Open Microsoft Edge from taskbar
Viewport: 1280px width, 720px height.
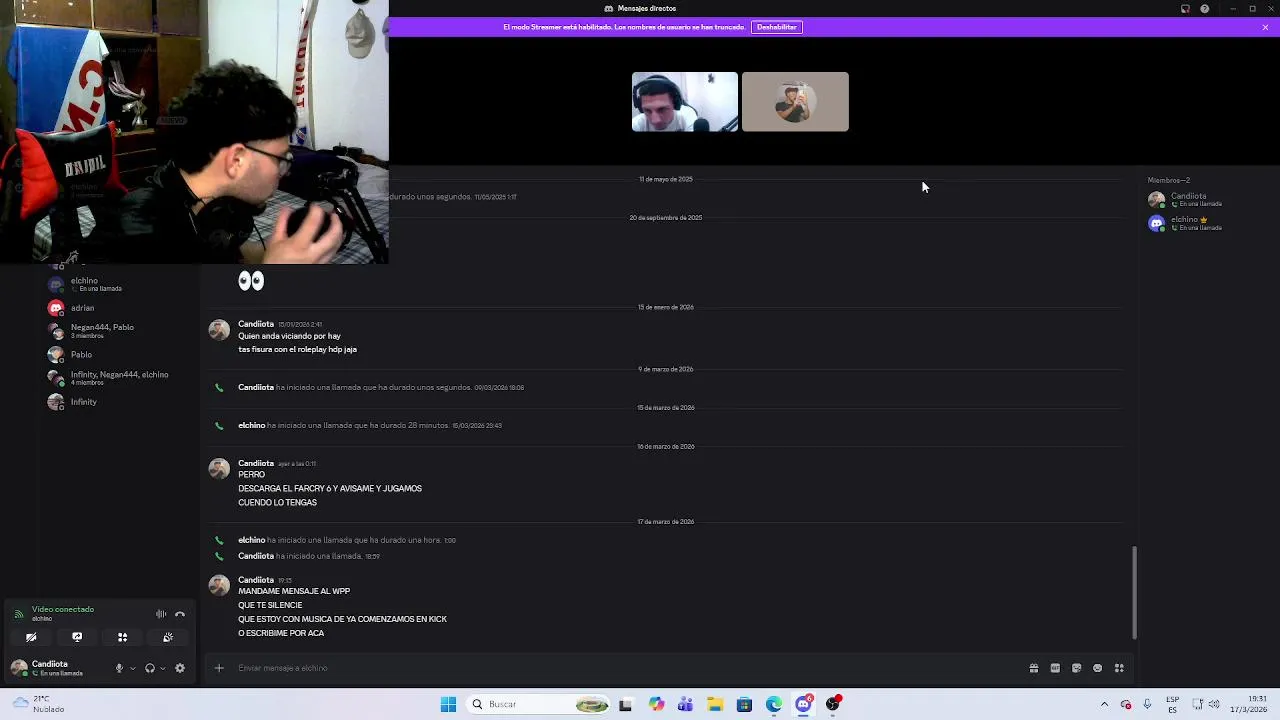coord(774,704)
